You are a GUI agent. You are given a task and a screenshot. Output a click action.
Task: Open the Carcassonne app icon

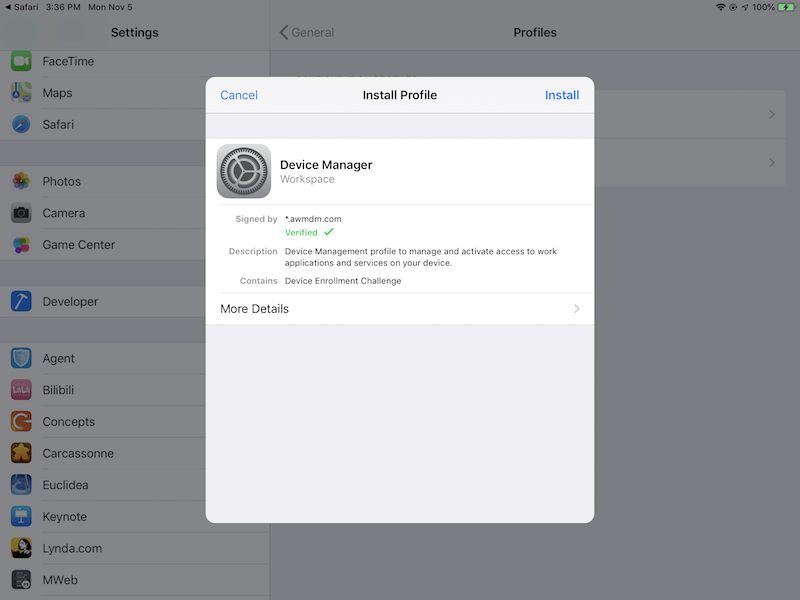pyautogui.click(x=21, y=453)
